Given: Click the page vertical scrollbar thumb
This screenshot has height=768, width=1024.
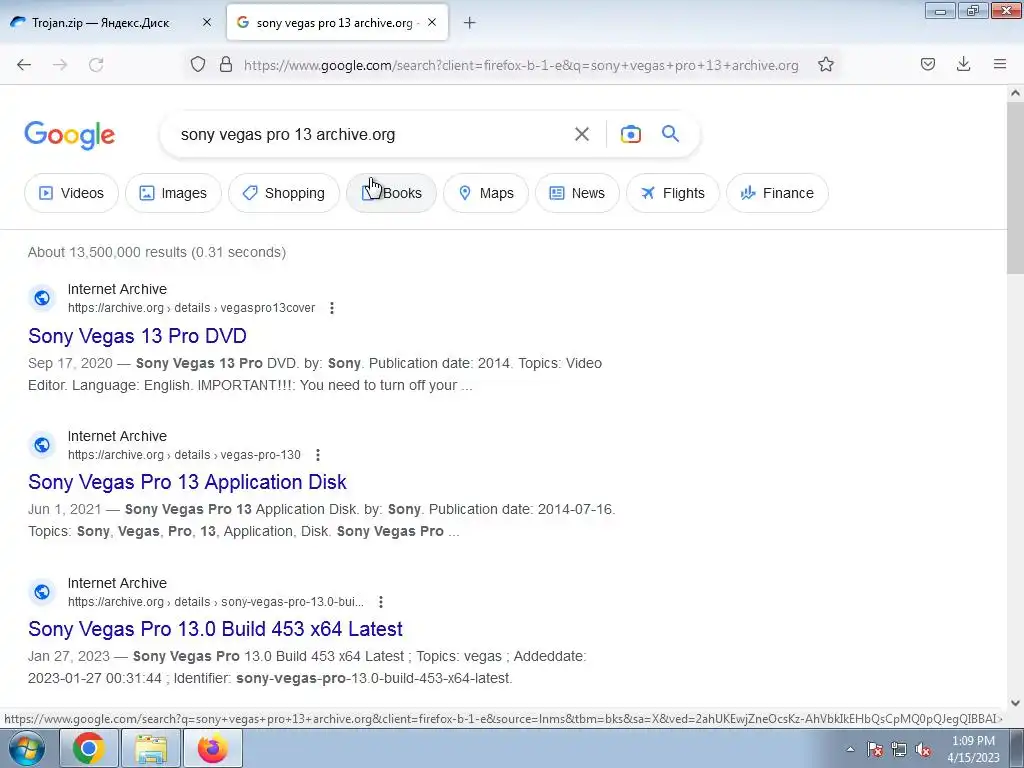Looking at the screenshot, I should pyautogui.click(x=1015, y=188).
